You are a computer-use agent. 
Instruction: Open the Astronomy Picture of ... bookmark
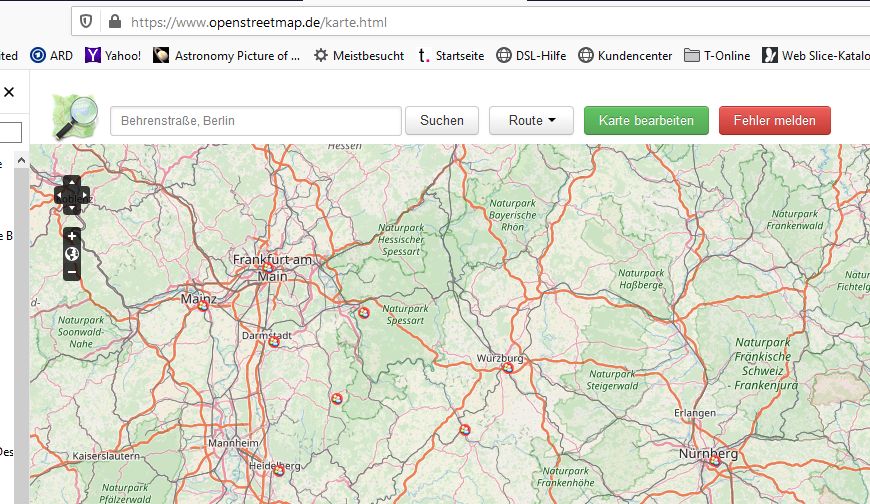point(226,56)
